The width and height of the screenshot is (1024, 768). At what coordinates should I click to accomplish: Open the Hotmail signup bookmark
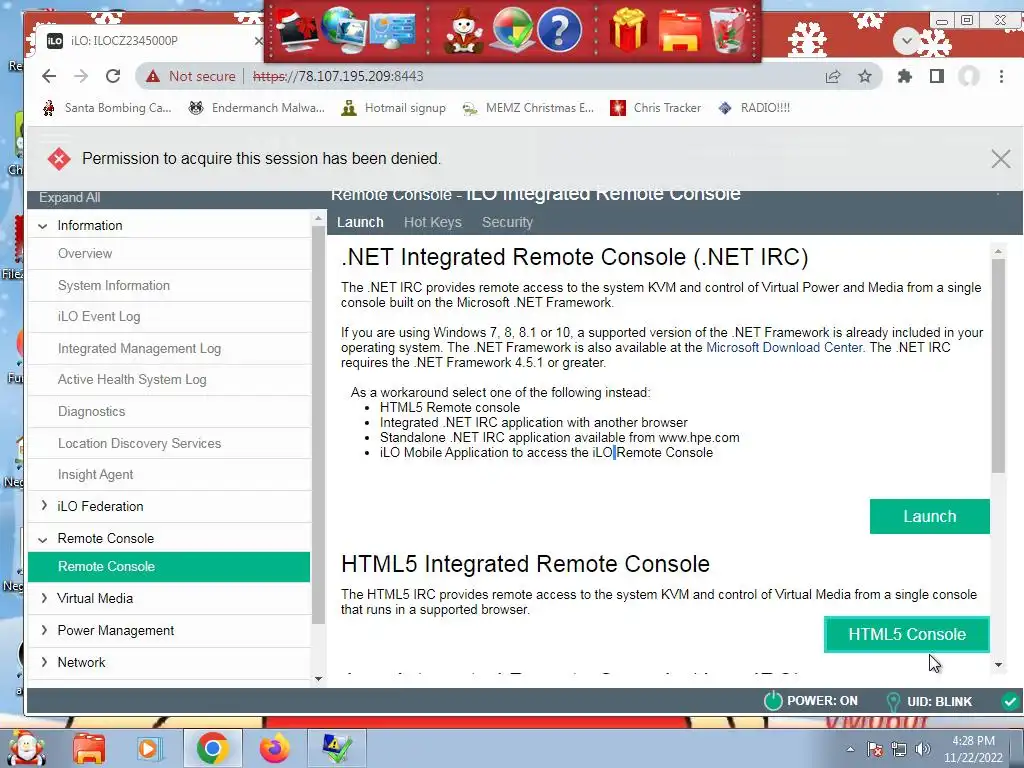pos(394,108)
